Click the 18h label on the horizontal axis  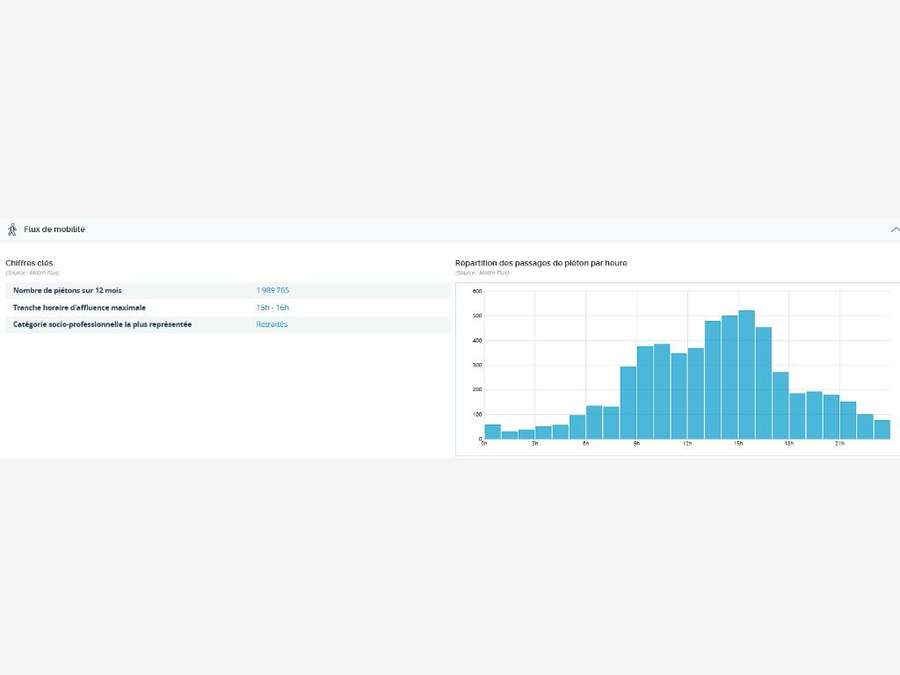[x=789, y=444]
